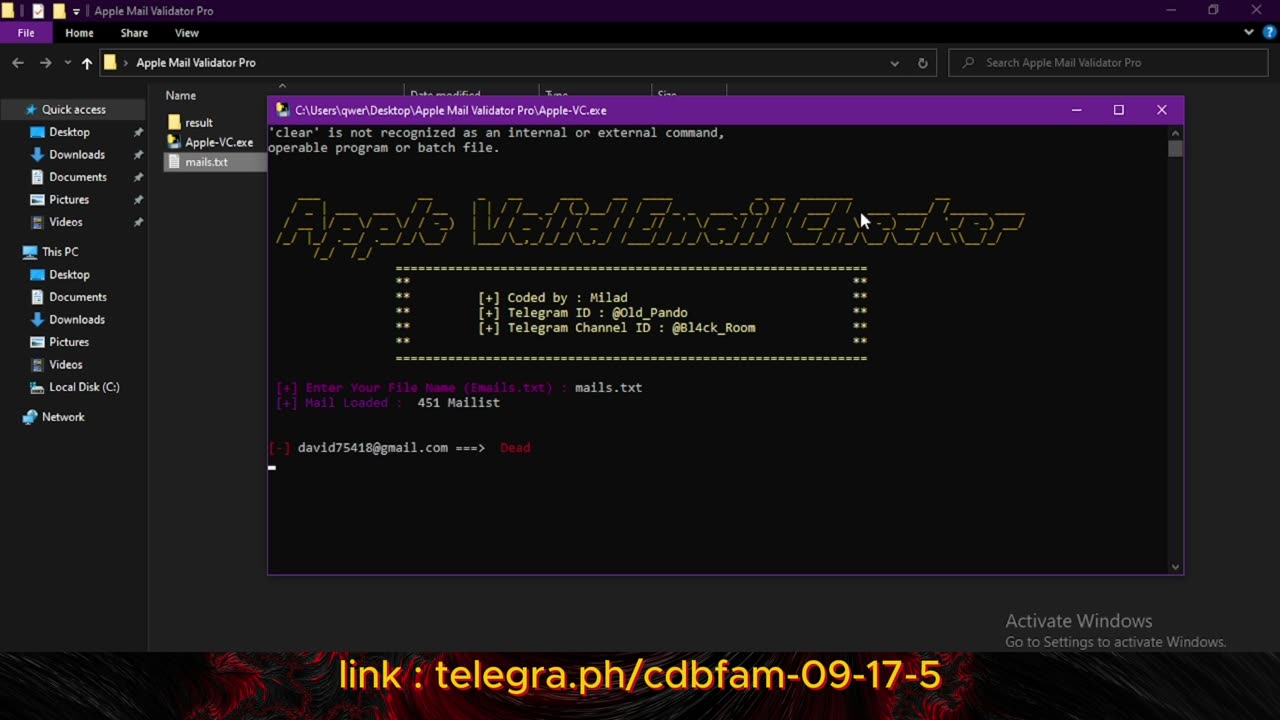Open the Quick Access Toolbar customize dropdown
This screenshot has height=720, width=1280.
pyautogui.click(x=76, y=12)
